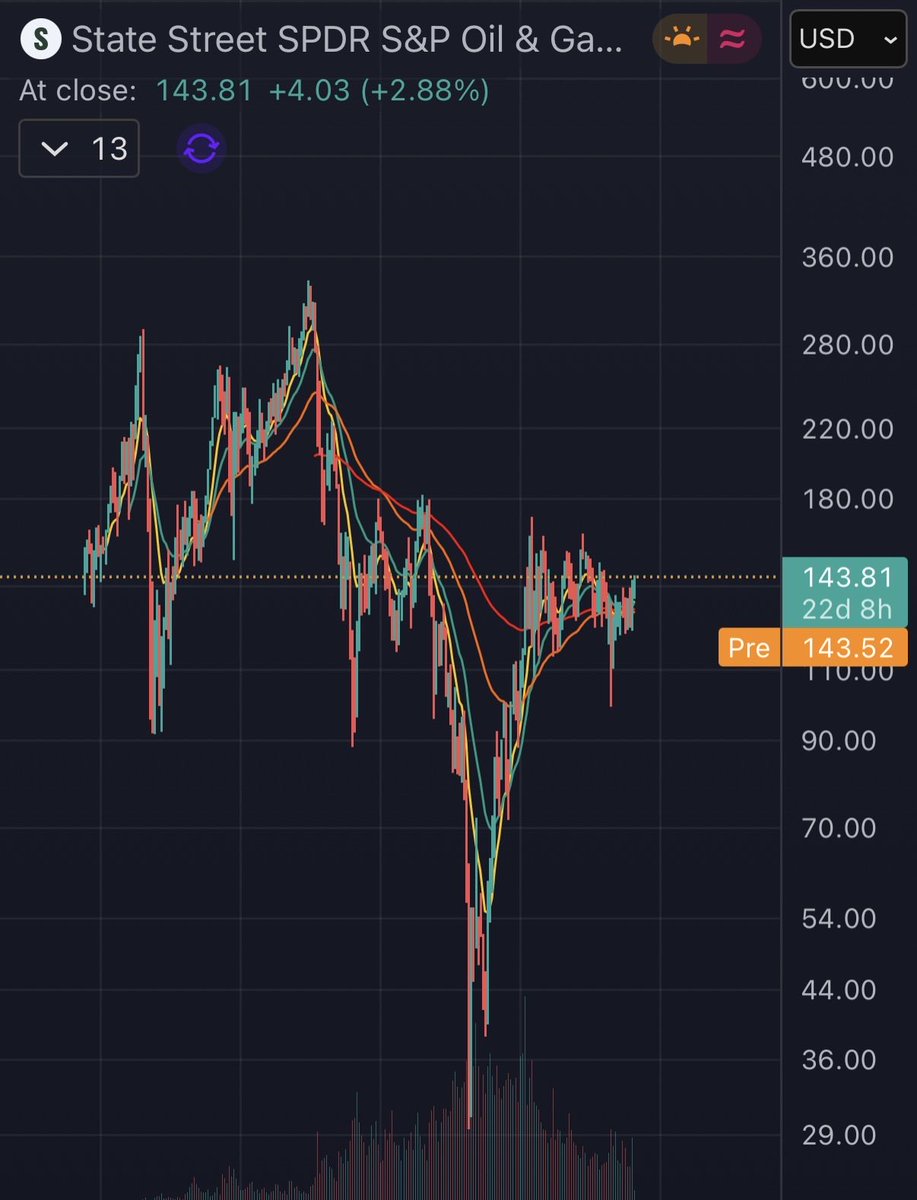Click the 480.00 price axis label
The image size is (917, 1200).
[847, 157]
